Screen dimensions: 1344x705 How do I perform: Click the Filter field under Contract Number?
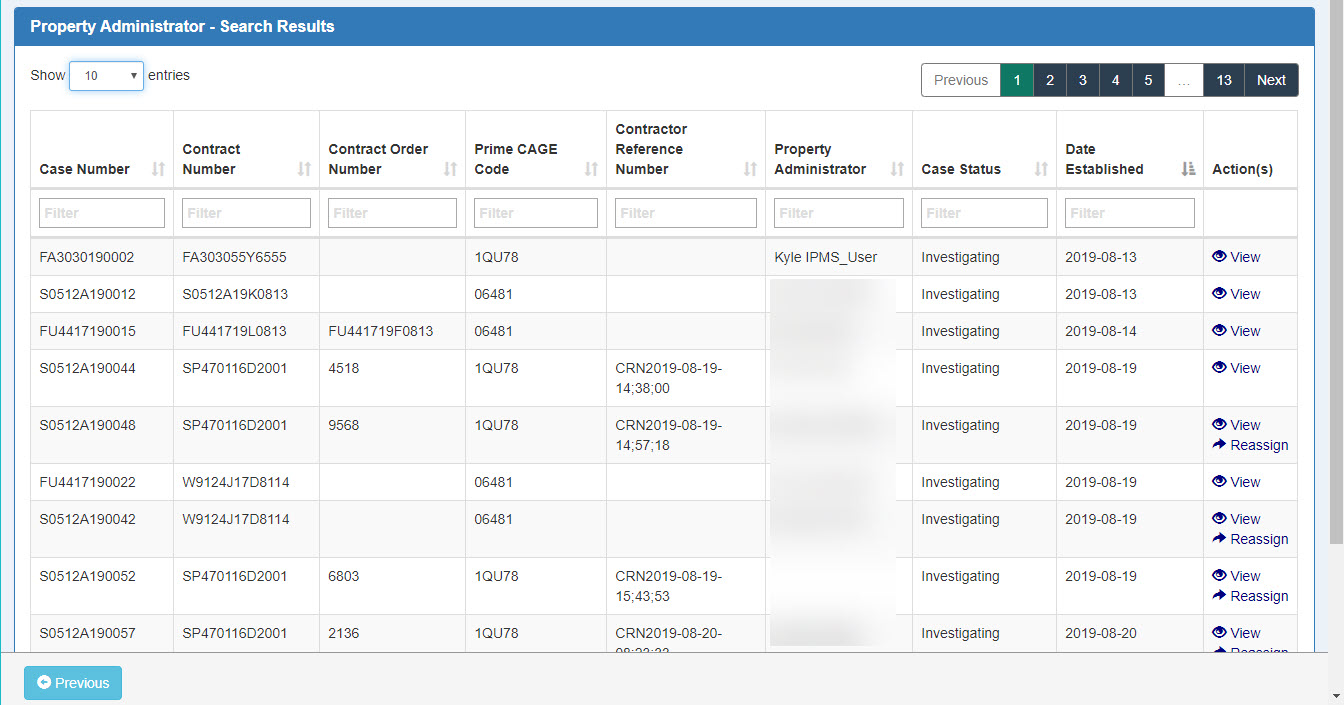(246, 212)
